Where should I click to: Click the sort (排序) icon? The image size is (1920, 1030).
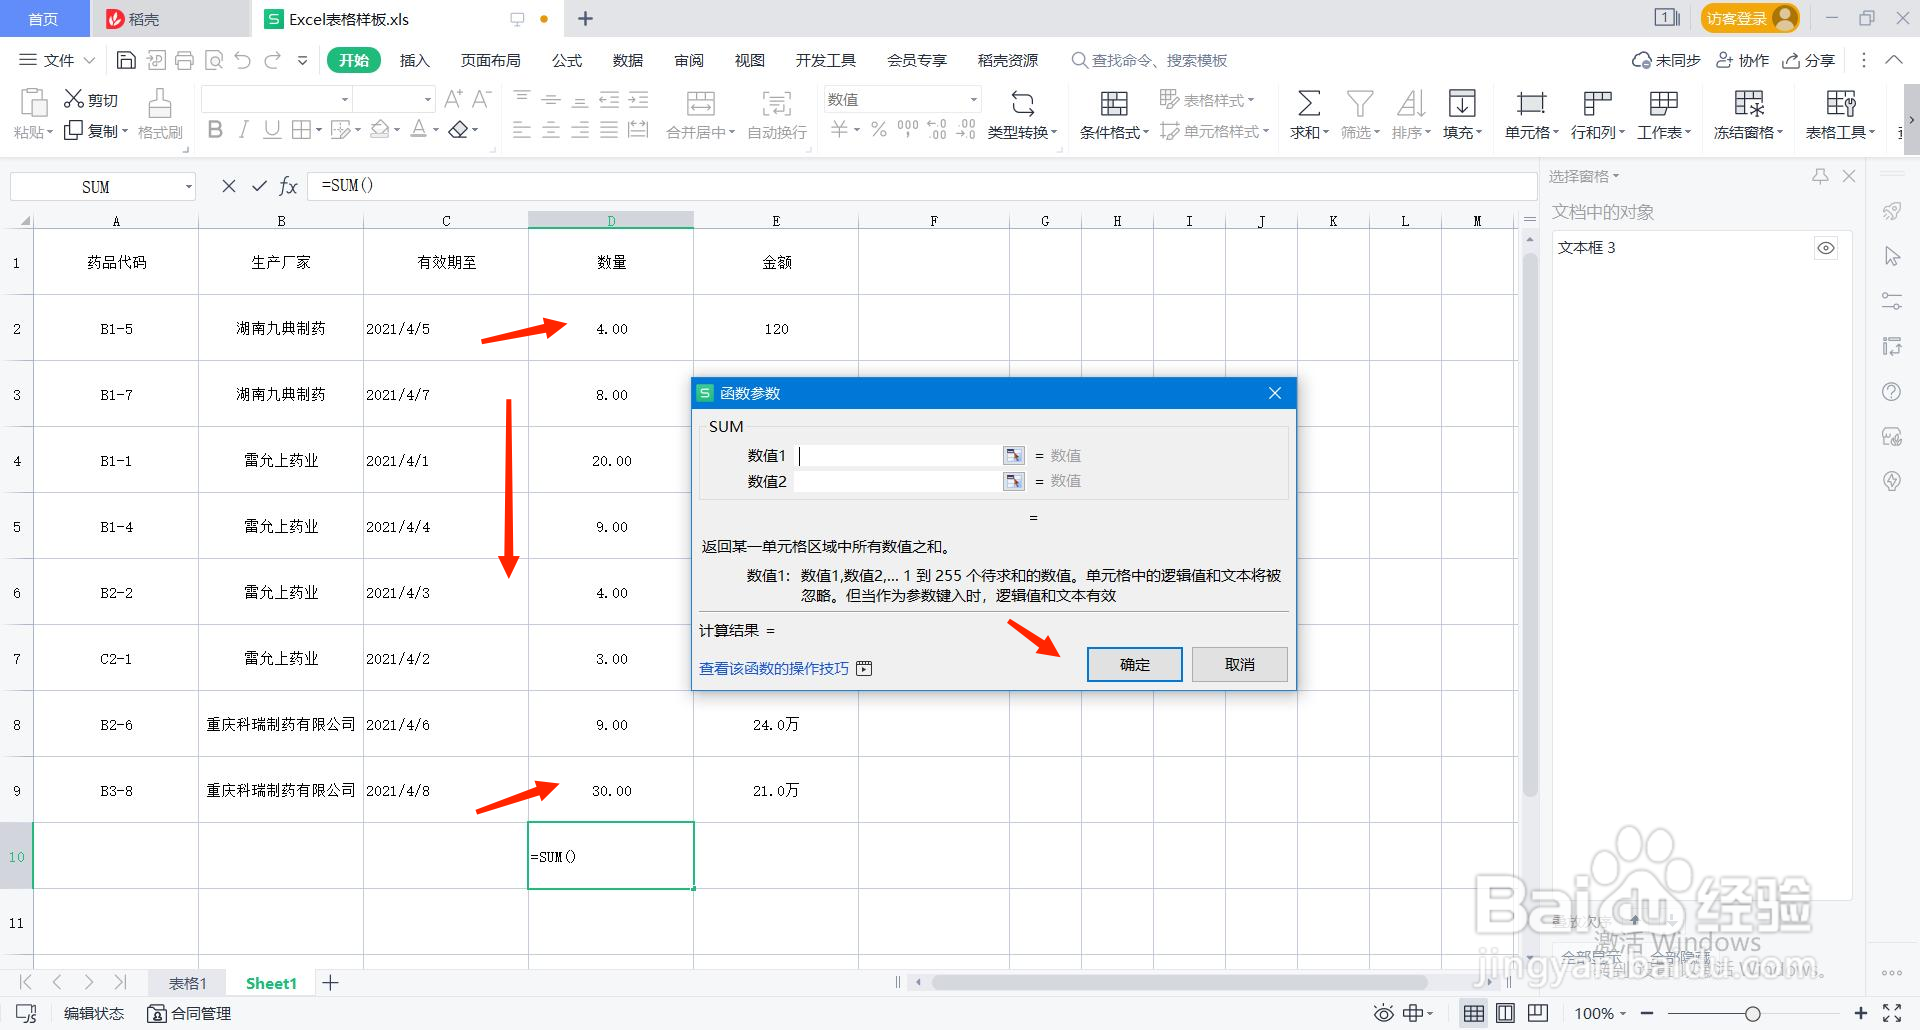click(x=1410, y=103)
